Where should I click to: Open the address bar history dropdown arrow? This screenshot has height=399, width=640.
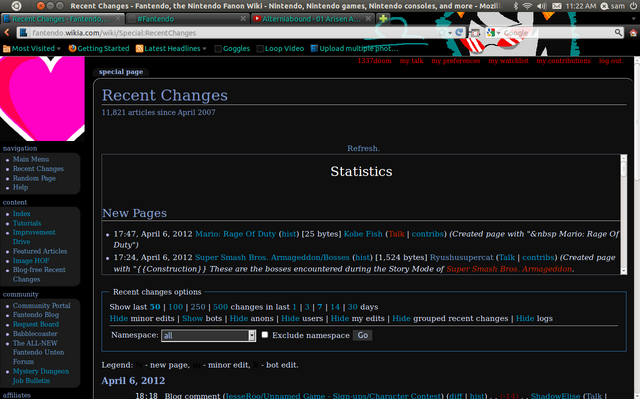click(x=450, y=33)
